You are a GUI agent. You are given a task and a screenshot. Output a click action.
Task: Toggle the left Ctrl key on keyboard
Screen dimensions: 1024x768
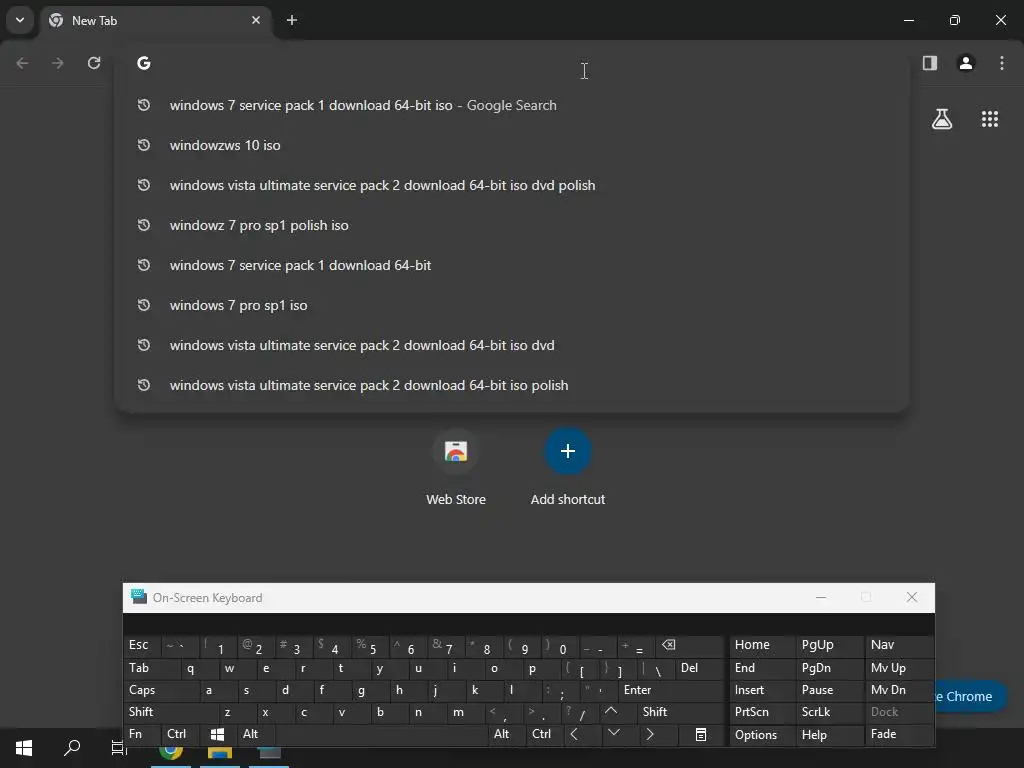pos(180,734)
